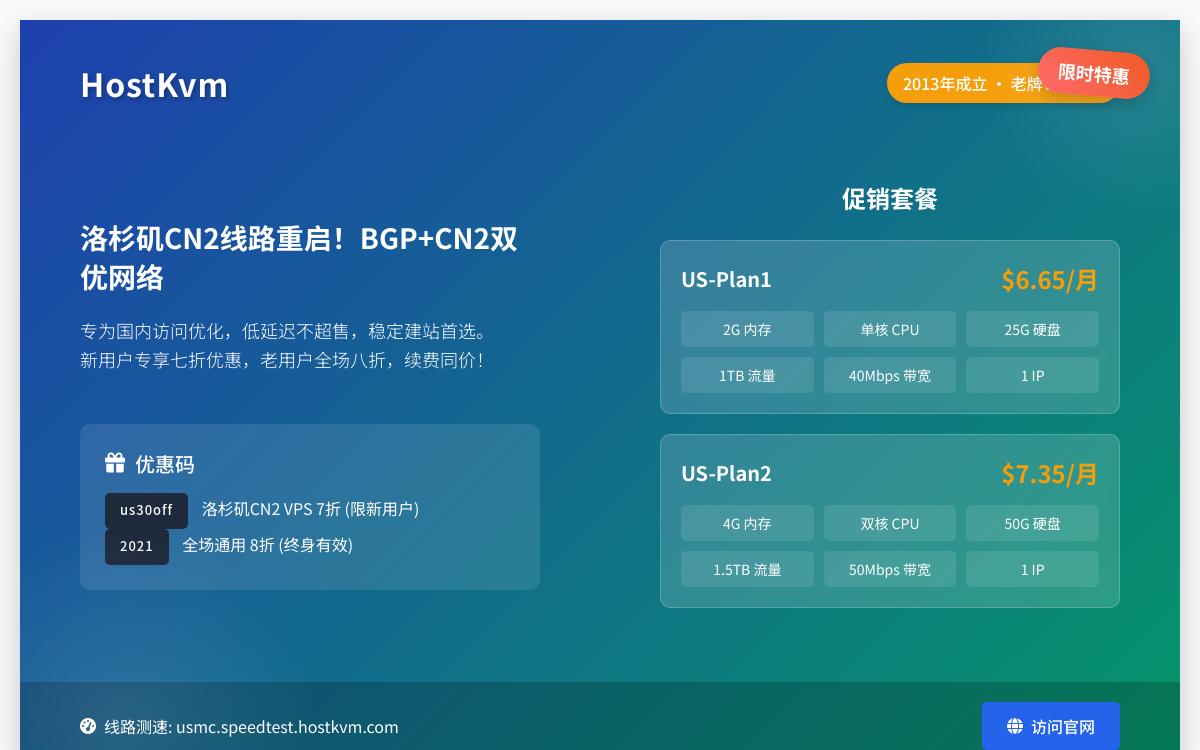Click the 1.5TB 流量 spec tag
Image resolution: width=1200 pixels, height=750 pixels.
pos(747,569)
